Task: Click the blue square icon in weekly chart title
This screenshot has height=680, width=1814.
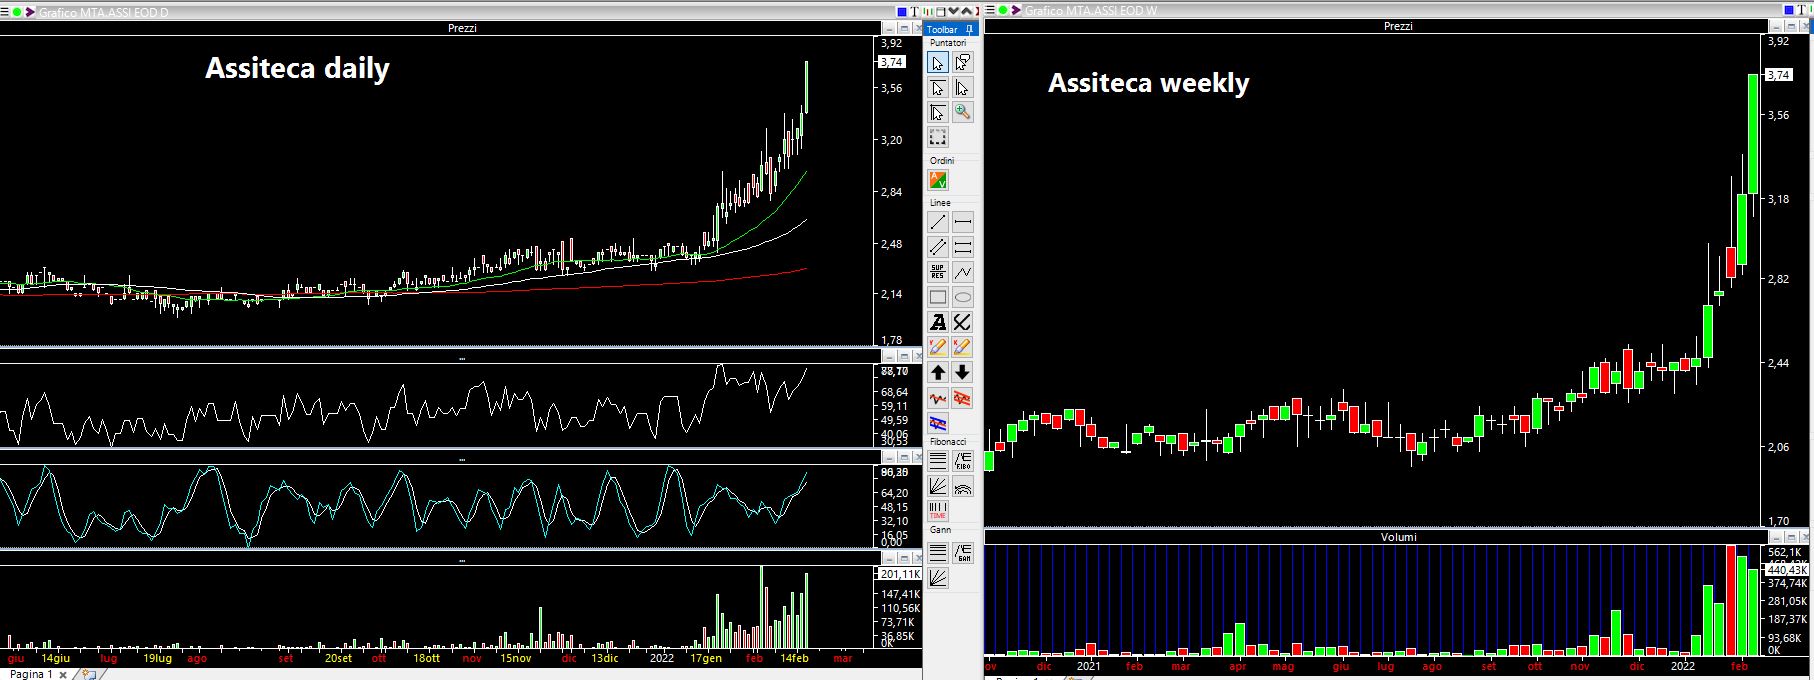Action: click(1791, 10)
